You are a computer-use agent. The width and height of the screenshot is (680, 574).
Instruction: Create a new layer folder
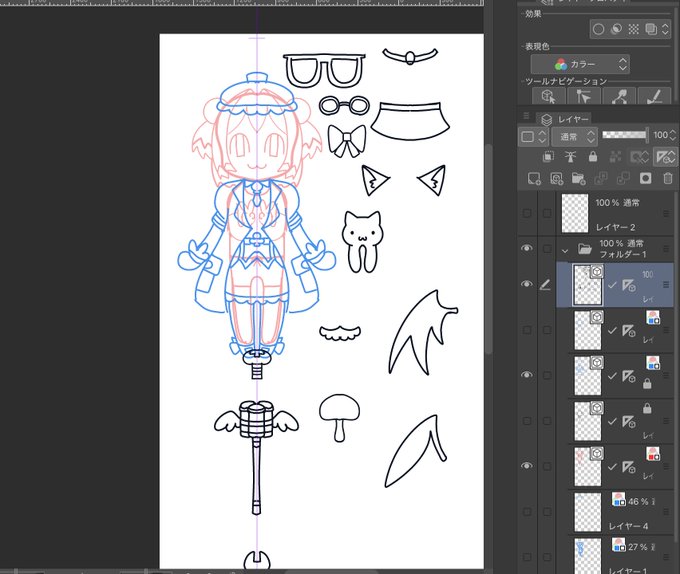click(x=579, y=178)
